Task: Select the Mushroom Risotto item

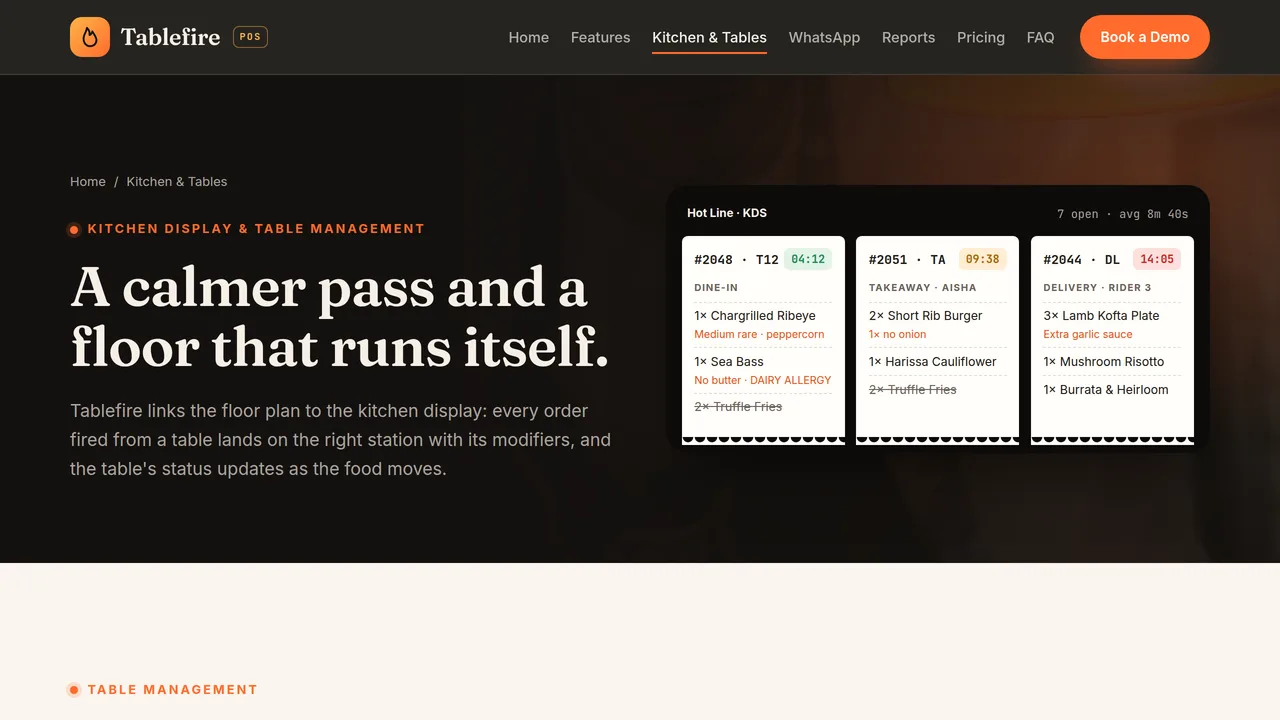Action: point(1104,361)
